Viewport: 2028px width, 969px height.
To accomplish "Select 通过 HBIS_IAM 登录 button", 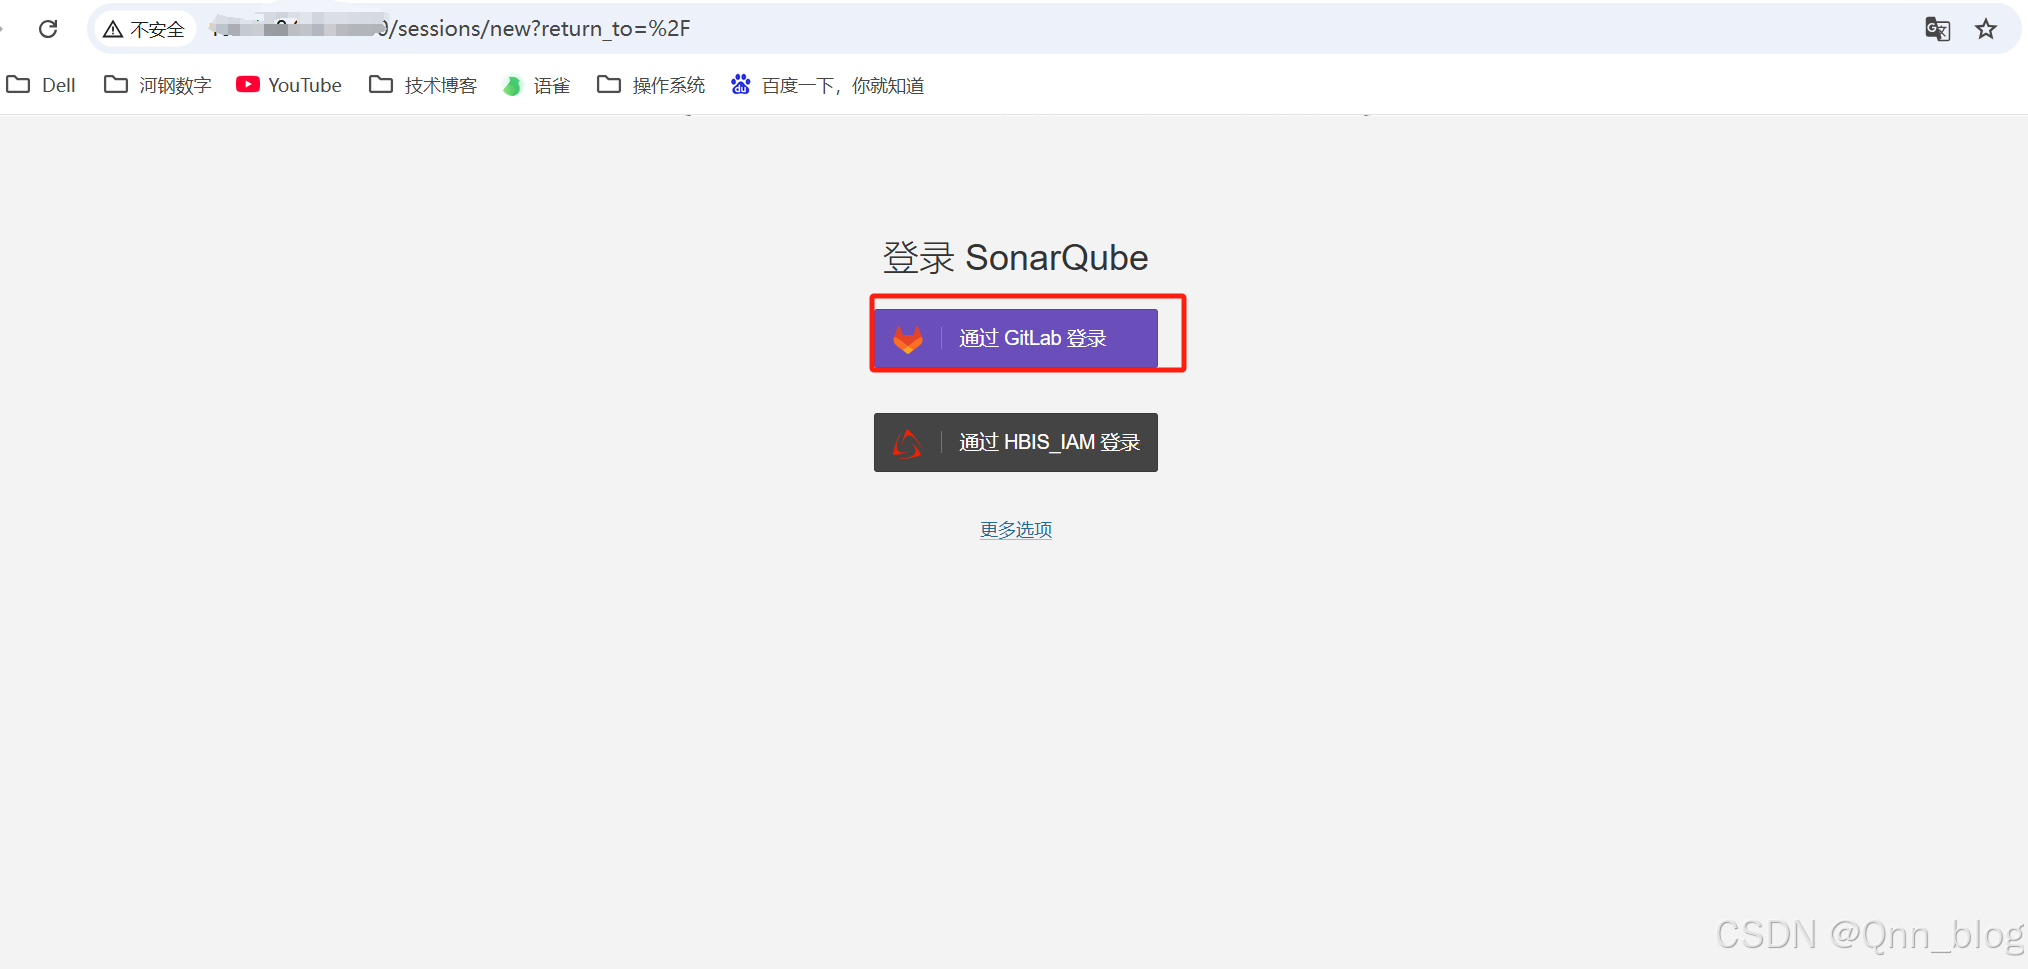I will pyautogui.click(x=1015, y=442).
